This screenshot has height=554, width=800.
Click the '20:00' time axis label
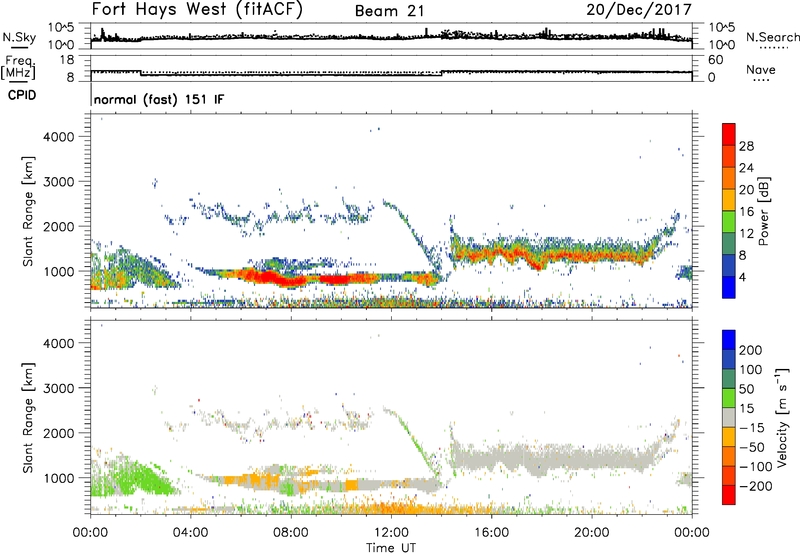[591, 533]
